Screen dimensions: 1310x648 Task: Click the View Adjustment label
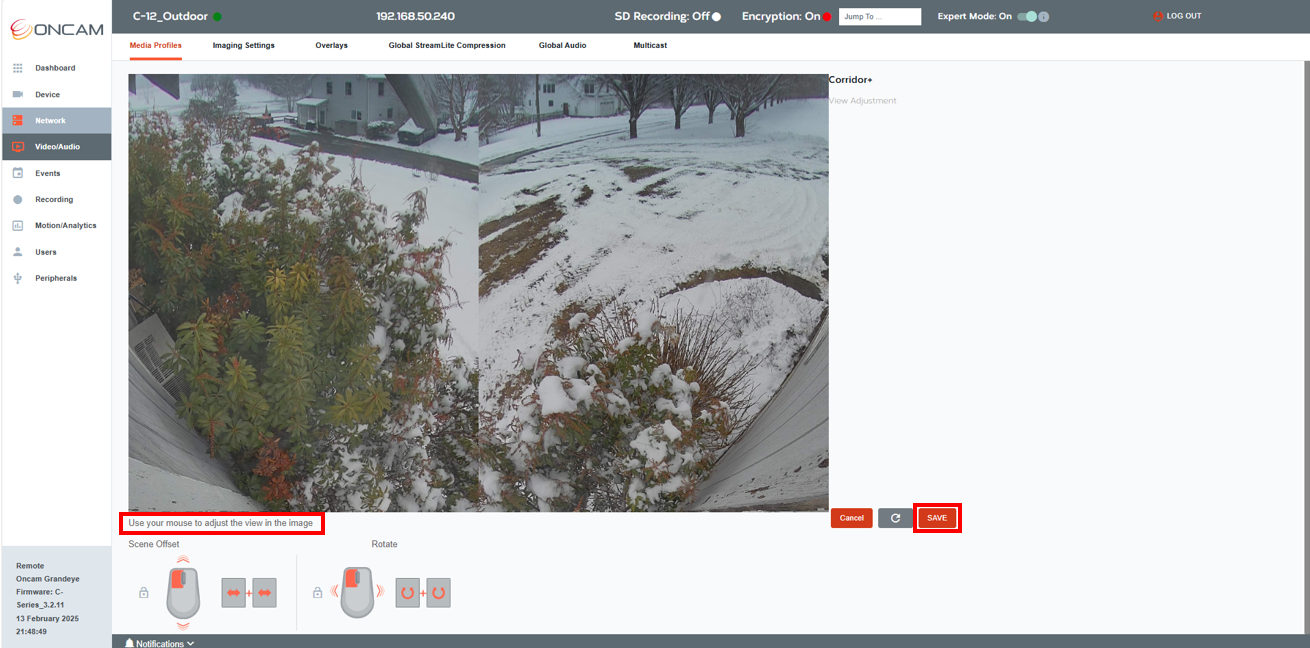863,101
